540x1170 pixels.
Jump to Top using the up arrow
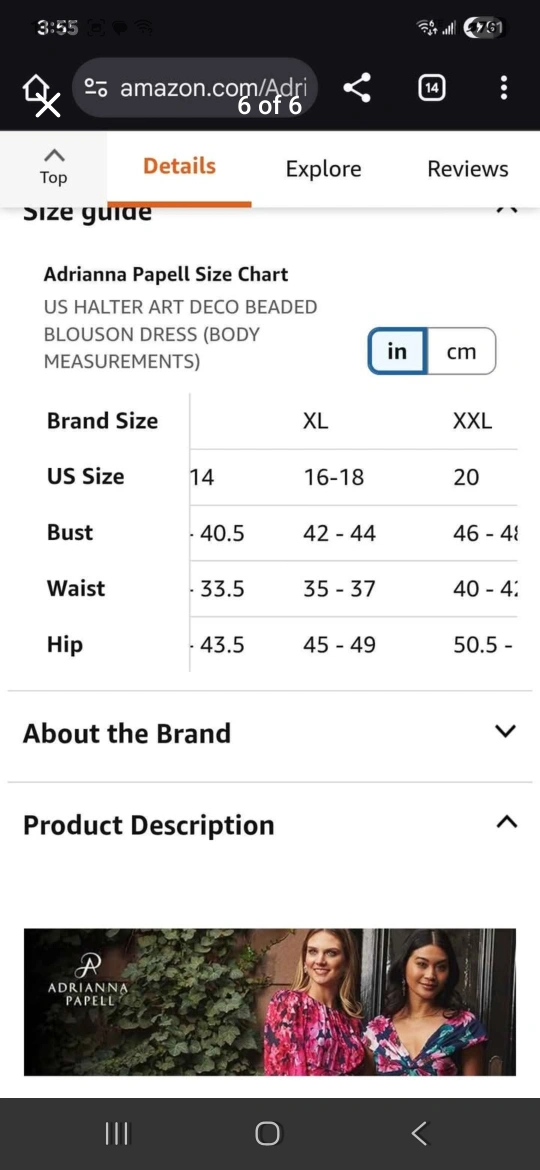pos(53,166)
